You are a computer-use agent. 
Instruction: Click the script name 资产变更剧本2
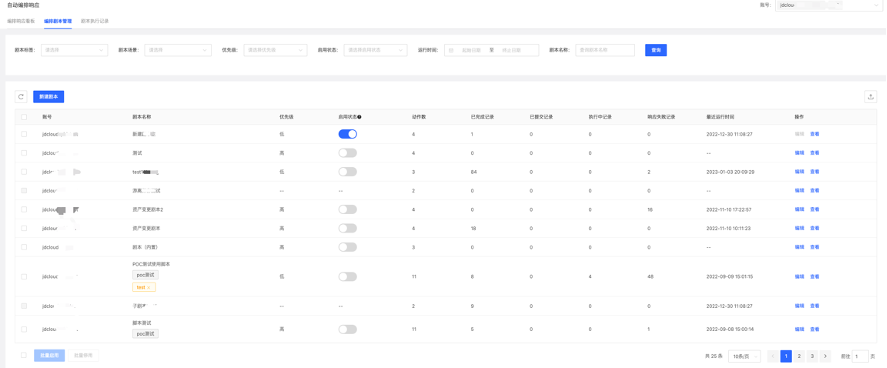(x=147, y=209)
